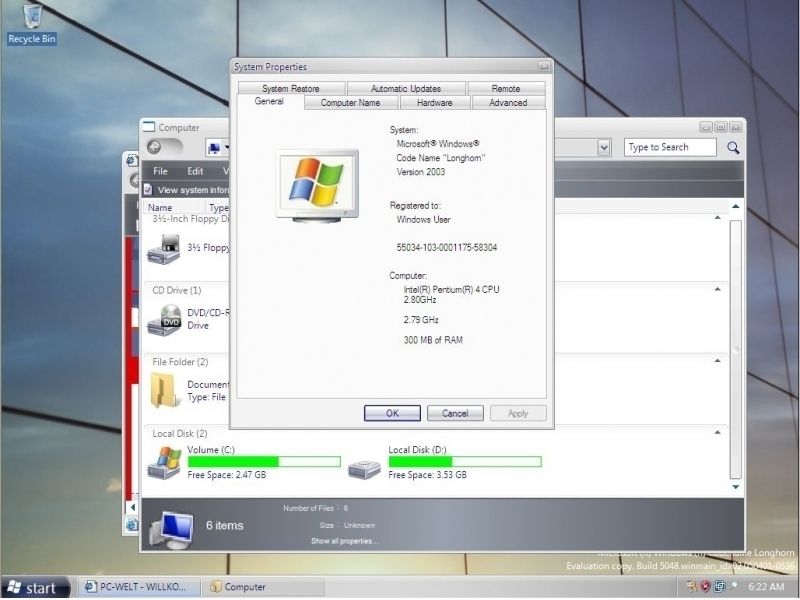The width and height of the screenshot is (800, 600).
Task: Switch to Computer taskbar button
Action: (264, 587)
